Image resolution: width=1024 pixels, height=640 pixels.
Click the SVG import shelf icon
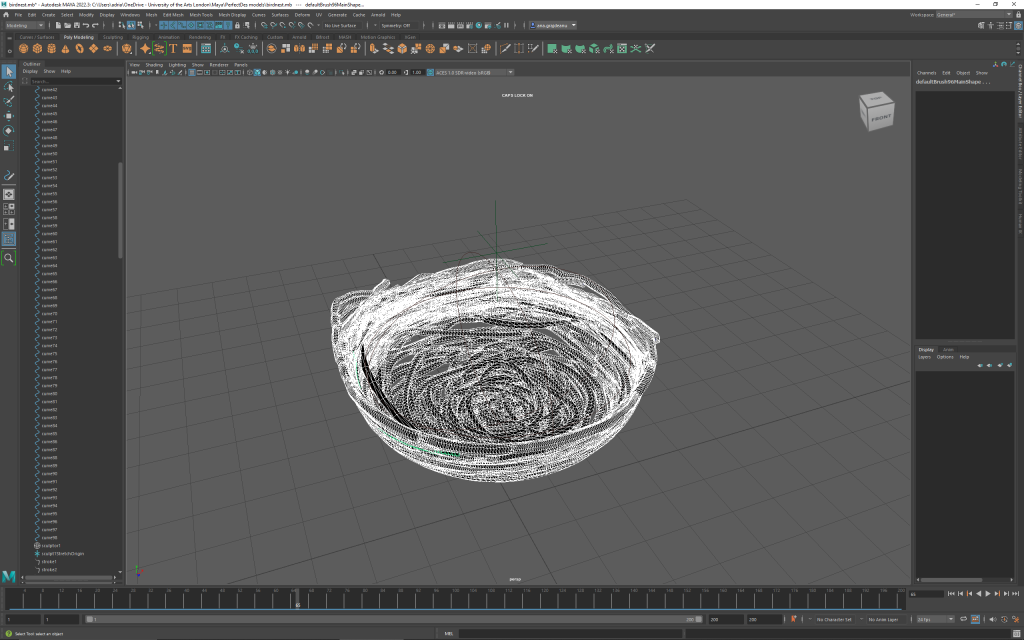(187, 49)
